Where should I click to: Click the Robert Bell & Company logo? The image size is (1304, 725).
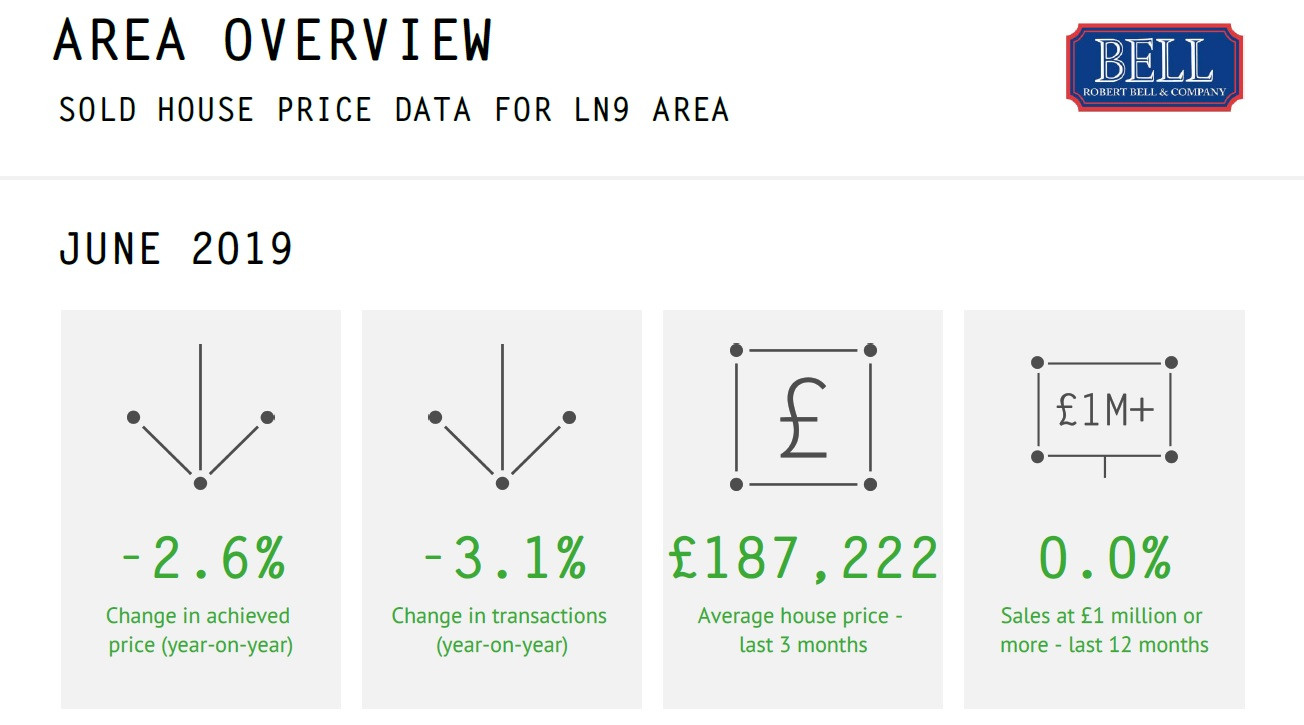[1154, 68]
